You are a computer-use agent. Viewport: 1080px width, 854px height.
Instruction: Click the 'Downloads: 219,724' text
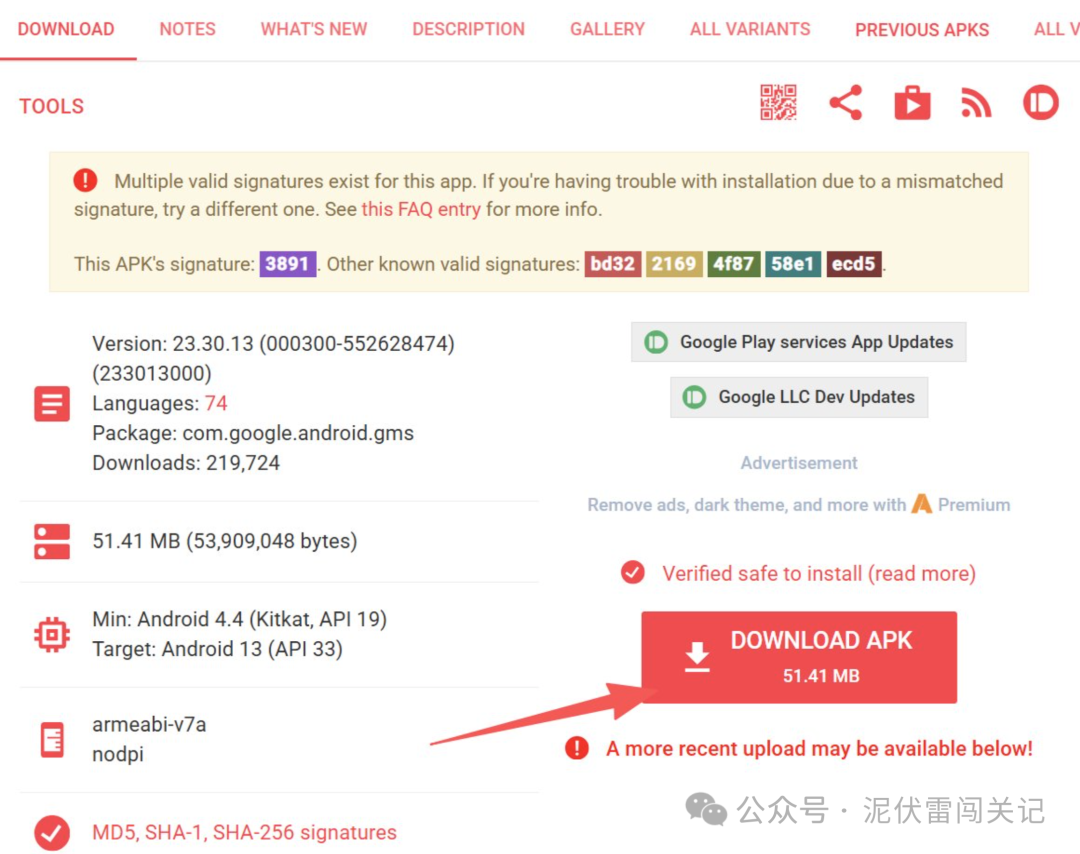(x=186, y=463)
